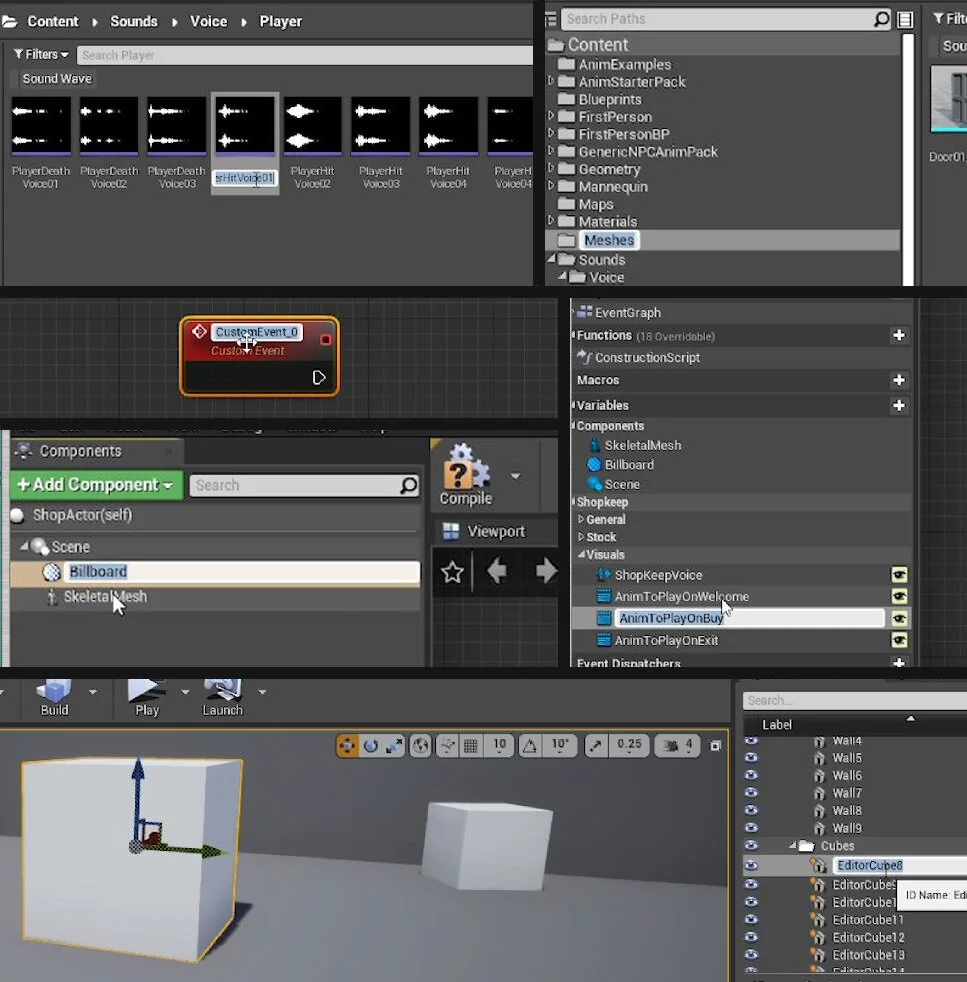Click the Launch button in the toolbar
Viewport: 967px width, 982px height.
221,698
